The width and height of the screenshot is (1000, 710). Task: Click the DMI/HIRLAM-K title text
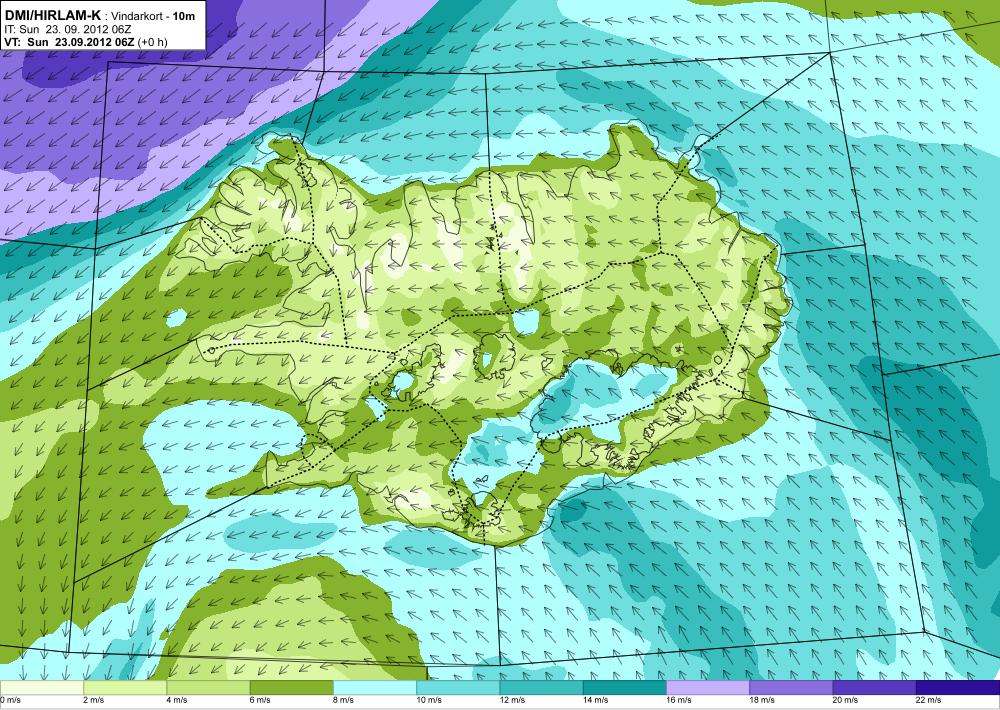[x=51, y=16]
